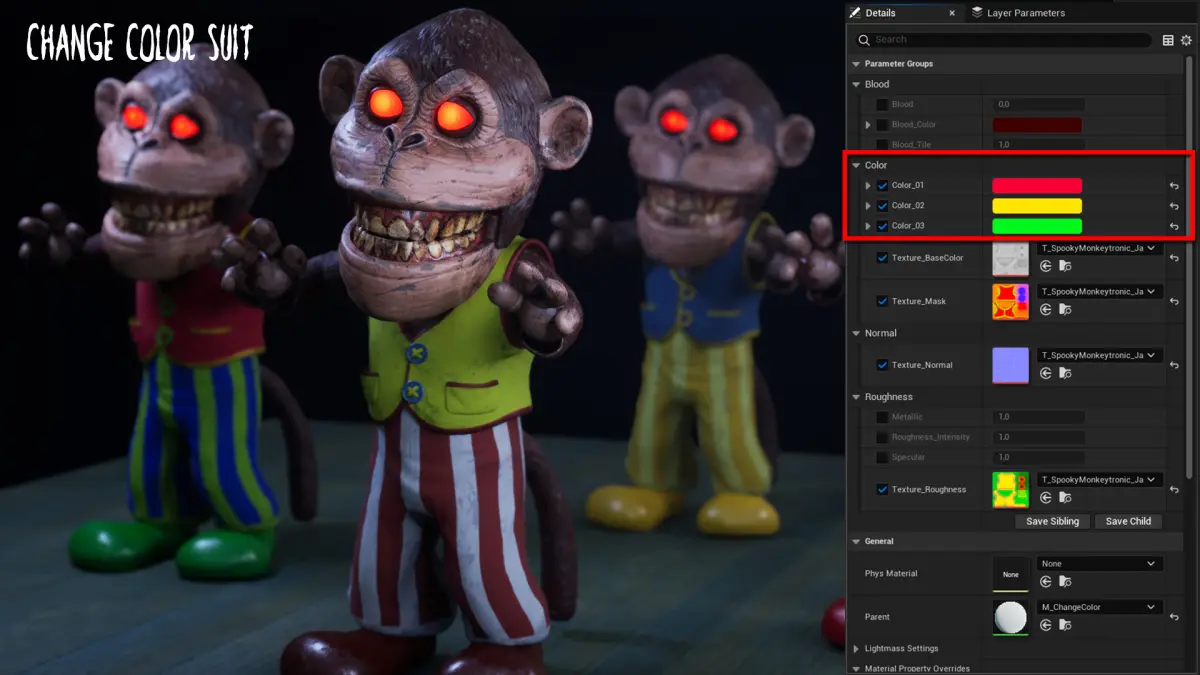Open the property matrix table view icon

1168,40
